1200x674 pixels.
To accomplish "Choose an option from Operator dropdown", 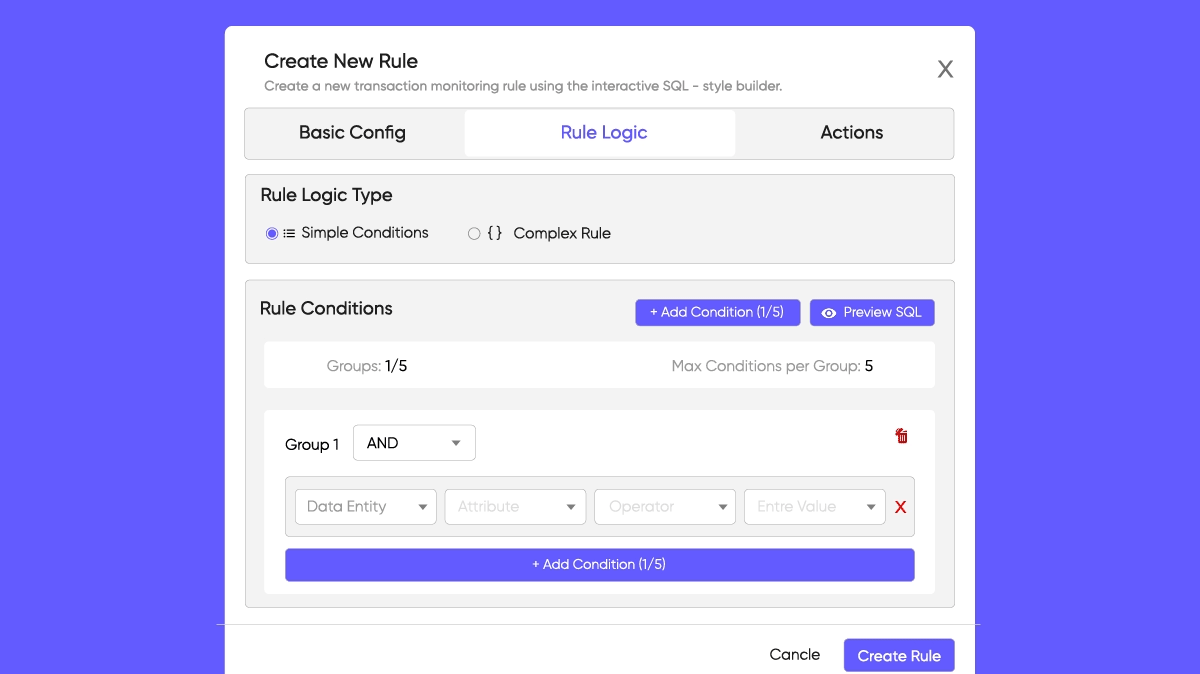I will click(x=665, y=507).
